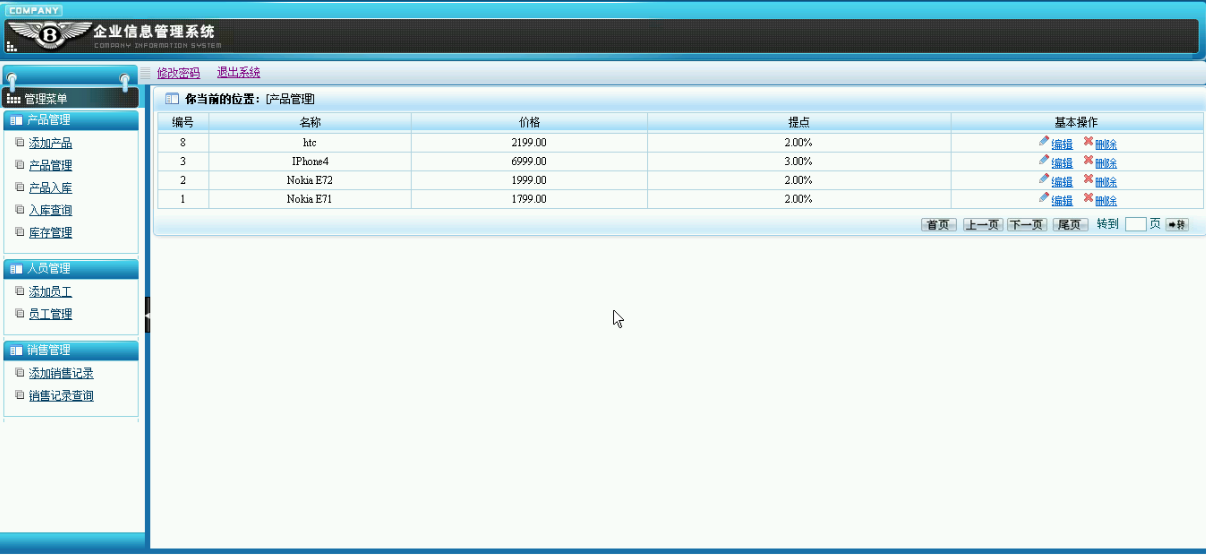Viewport: 1206px width, 555px height.
Task: Go to 员工管理 in the sidebar
Action: pyautogui.click(x=50, y=314)
